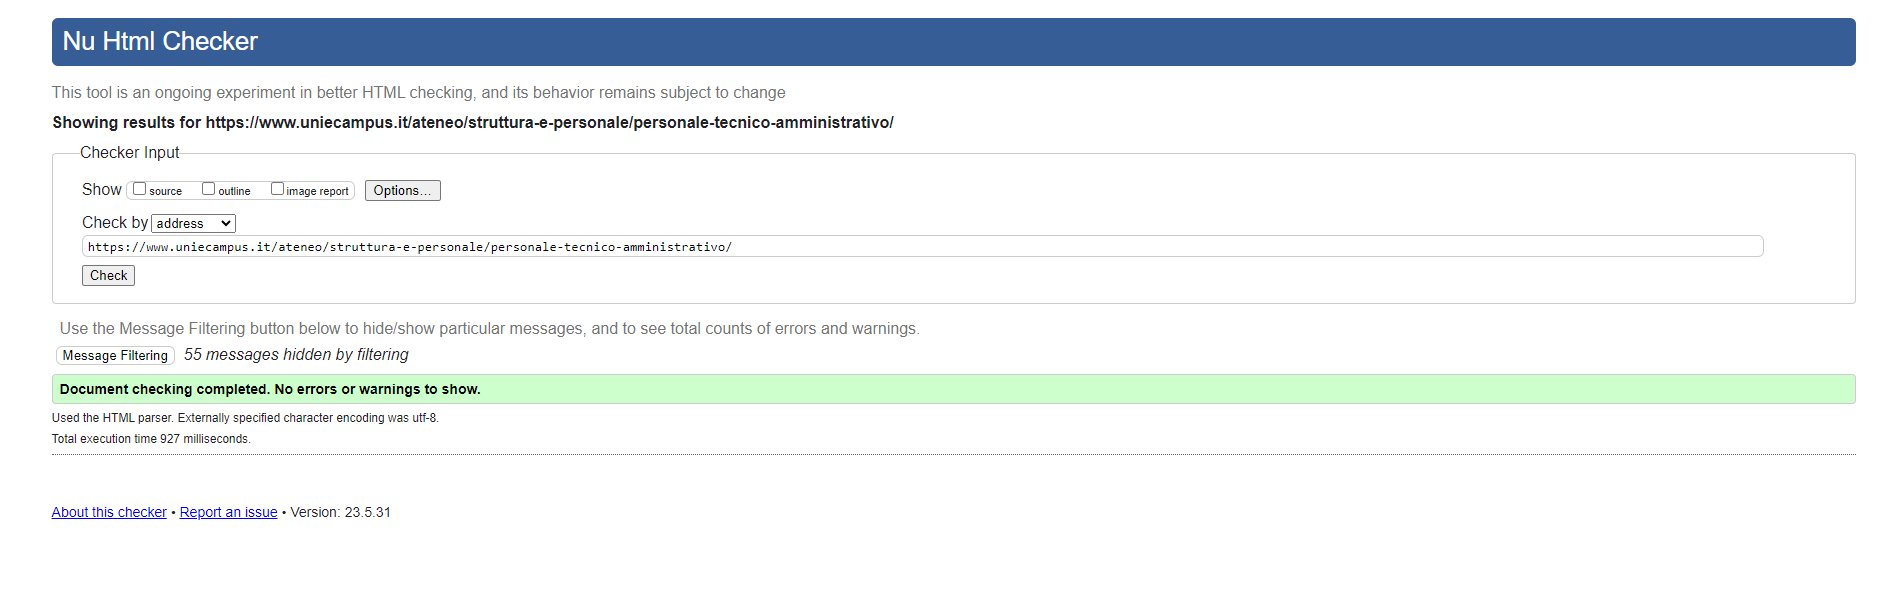Enable the source checkbox
This screenshot has width=1900, height=600.
140,189
